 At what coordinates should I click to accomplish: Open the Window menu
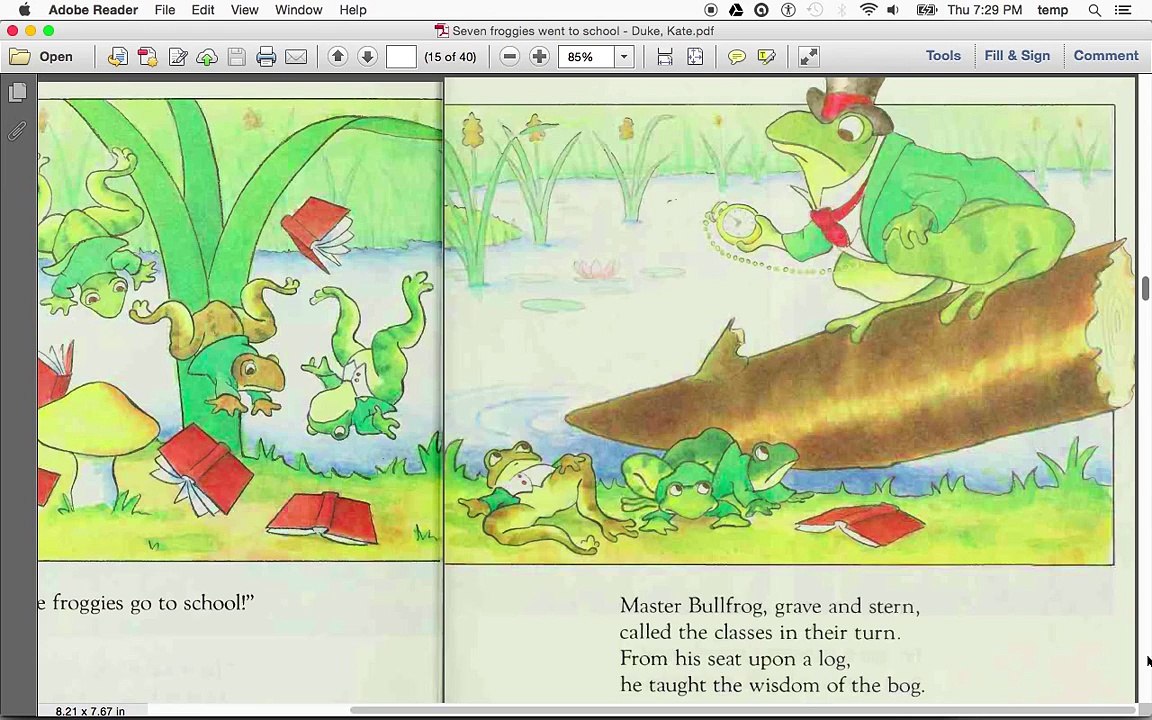pyautogui.click(x=298, y=10)
